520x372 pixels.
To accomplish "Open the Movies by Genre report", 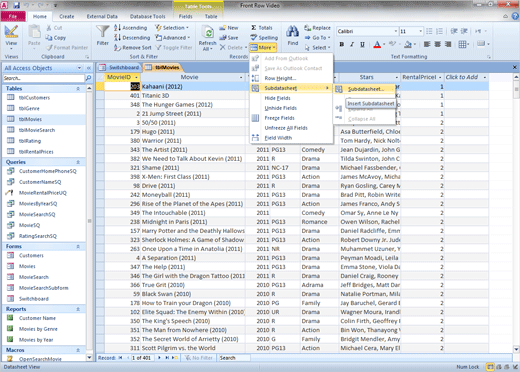I will (38, 329).
